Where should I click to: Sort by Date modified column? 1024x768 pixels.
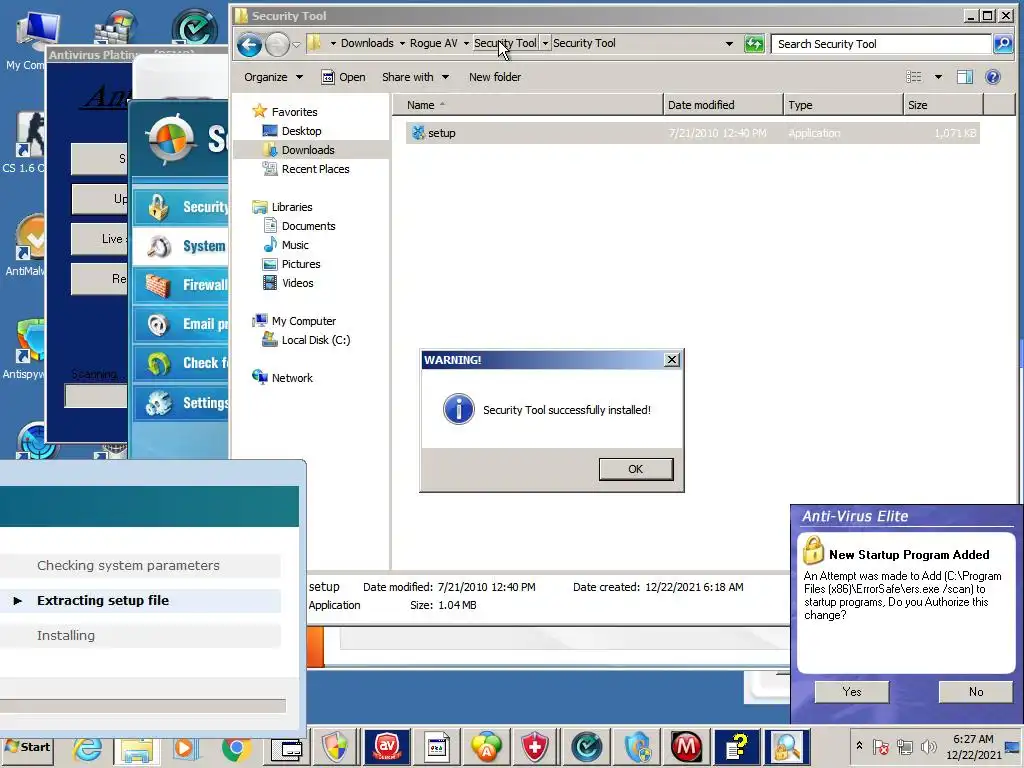(x=722, y=105)
